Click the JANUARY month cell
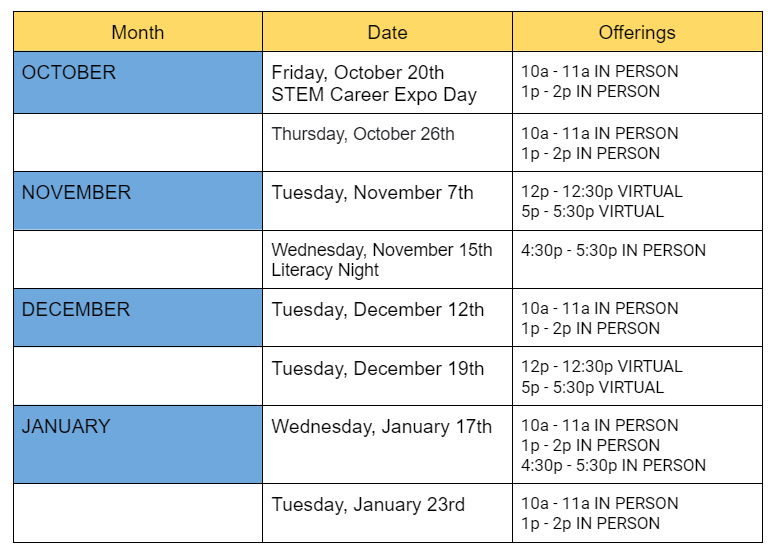The image size is (776, 554). [x=138, y=445]
